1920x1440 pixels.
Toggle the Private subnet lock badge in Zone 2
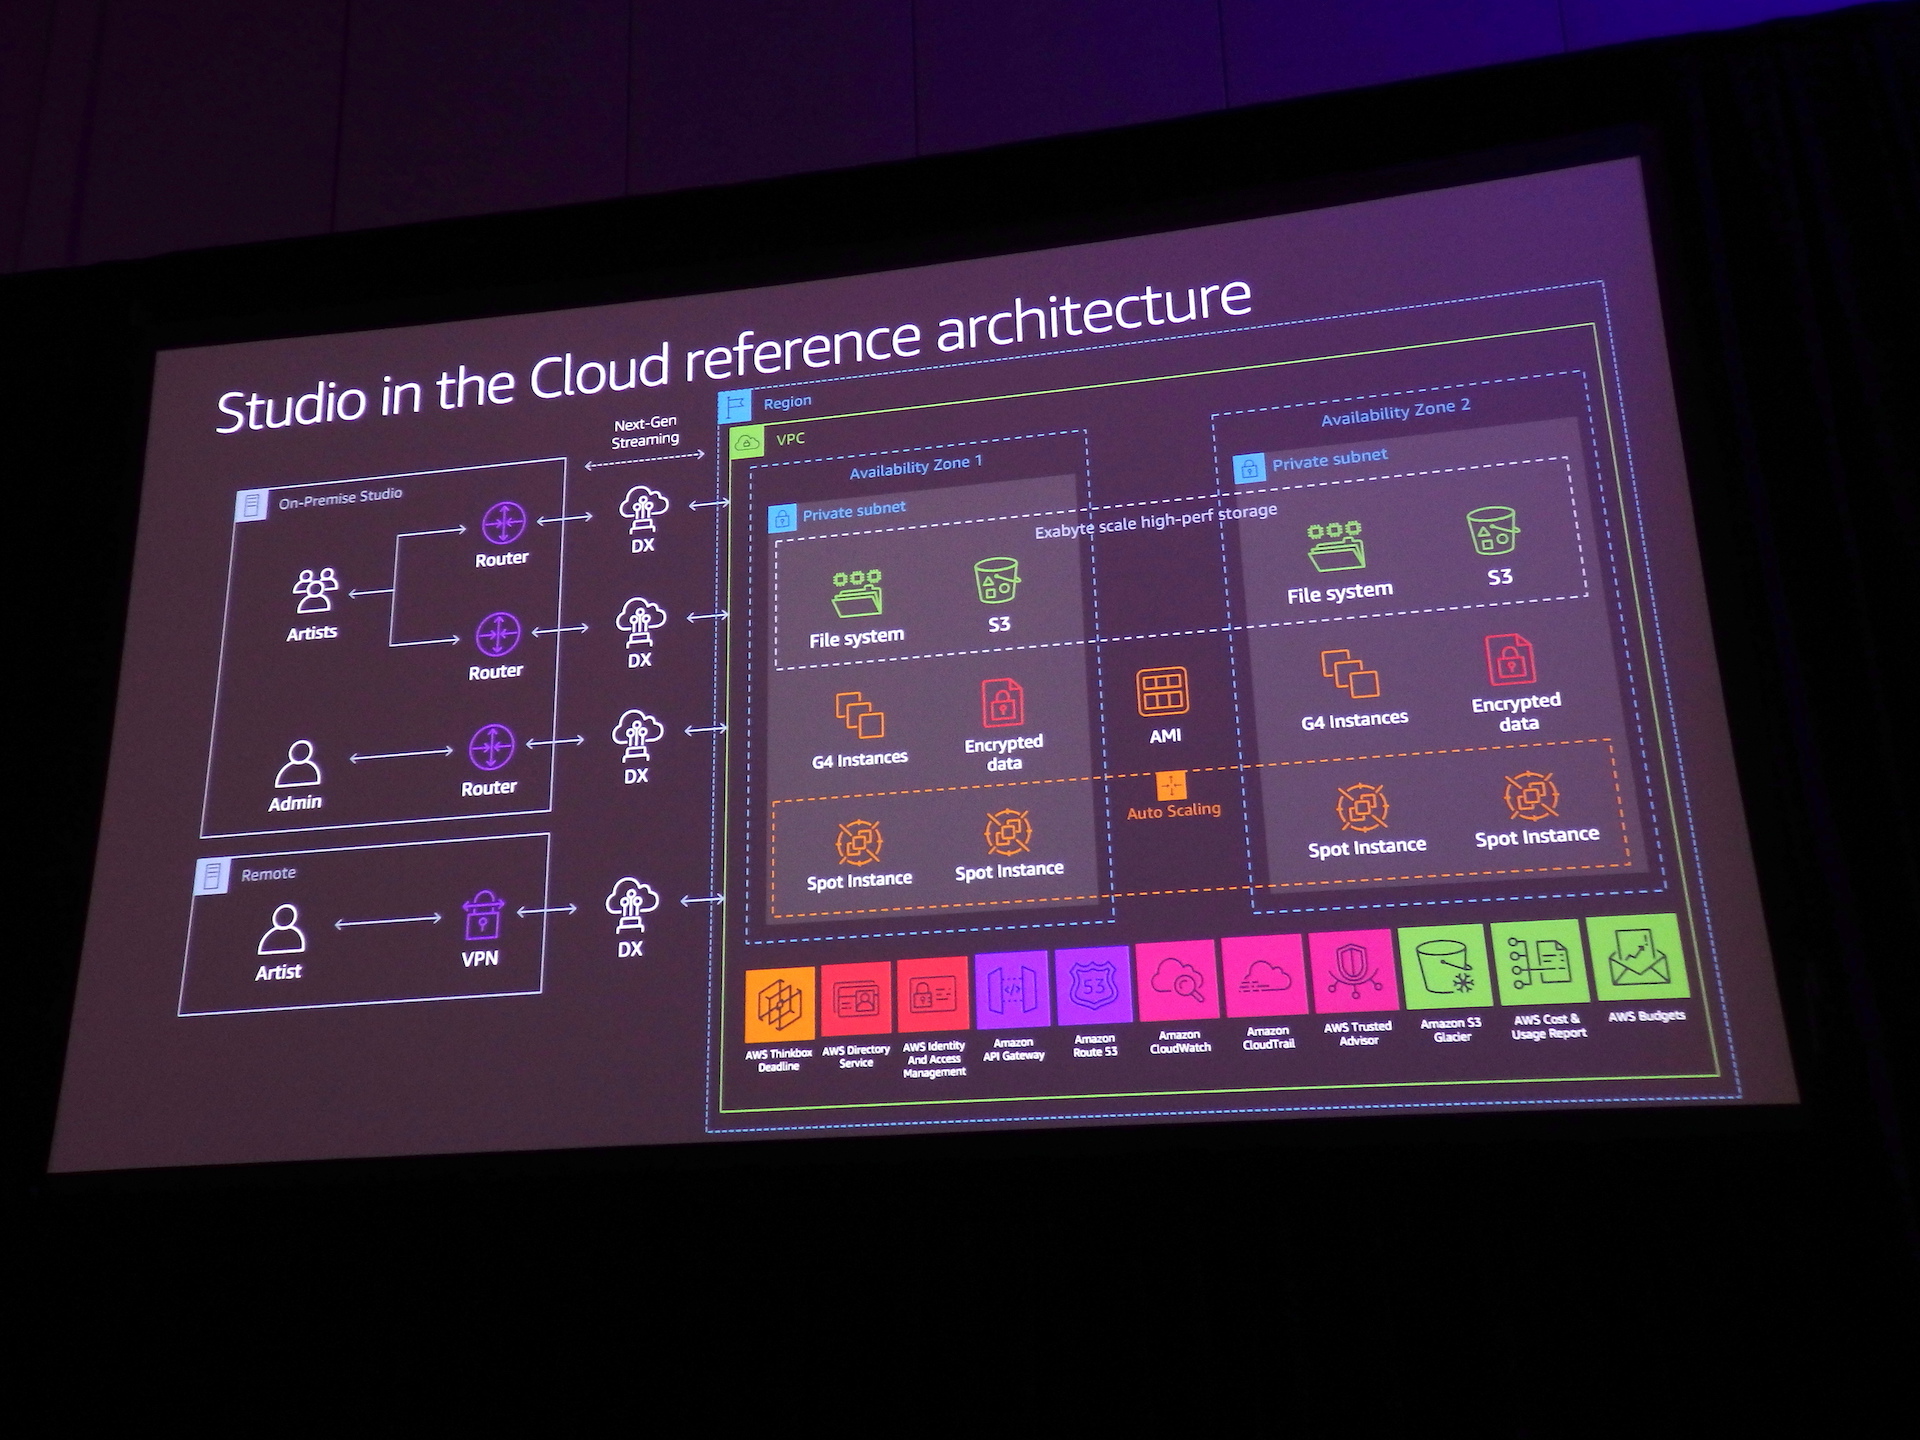tap(1248, 470)
